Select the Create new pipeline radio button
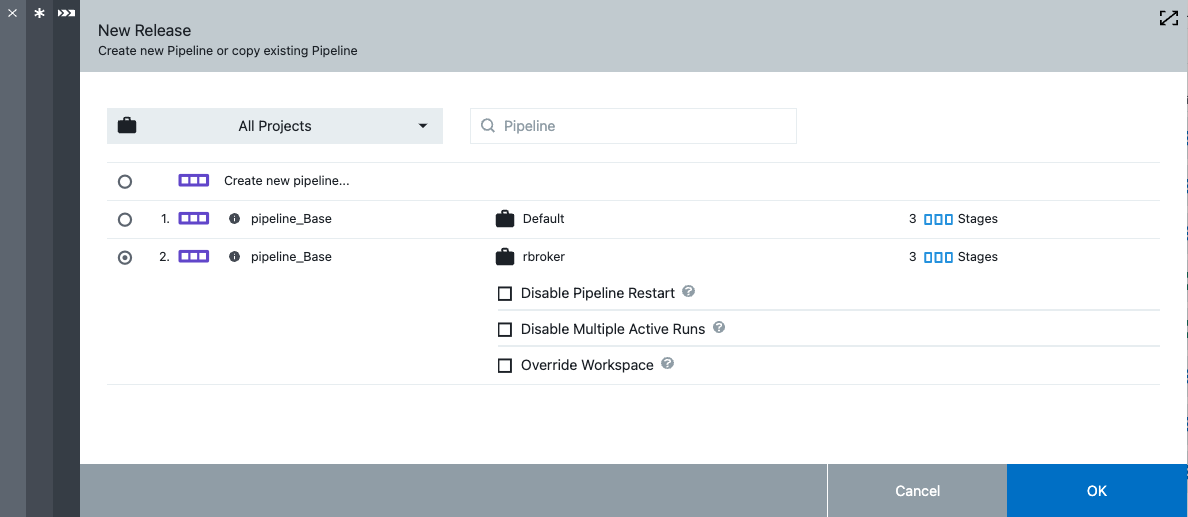Screen dimensions: 1188x517 point(125,182)
